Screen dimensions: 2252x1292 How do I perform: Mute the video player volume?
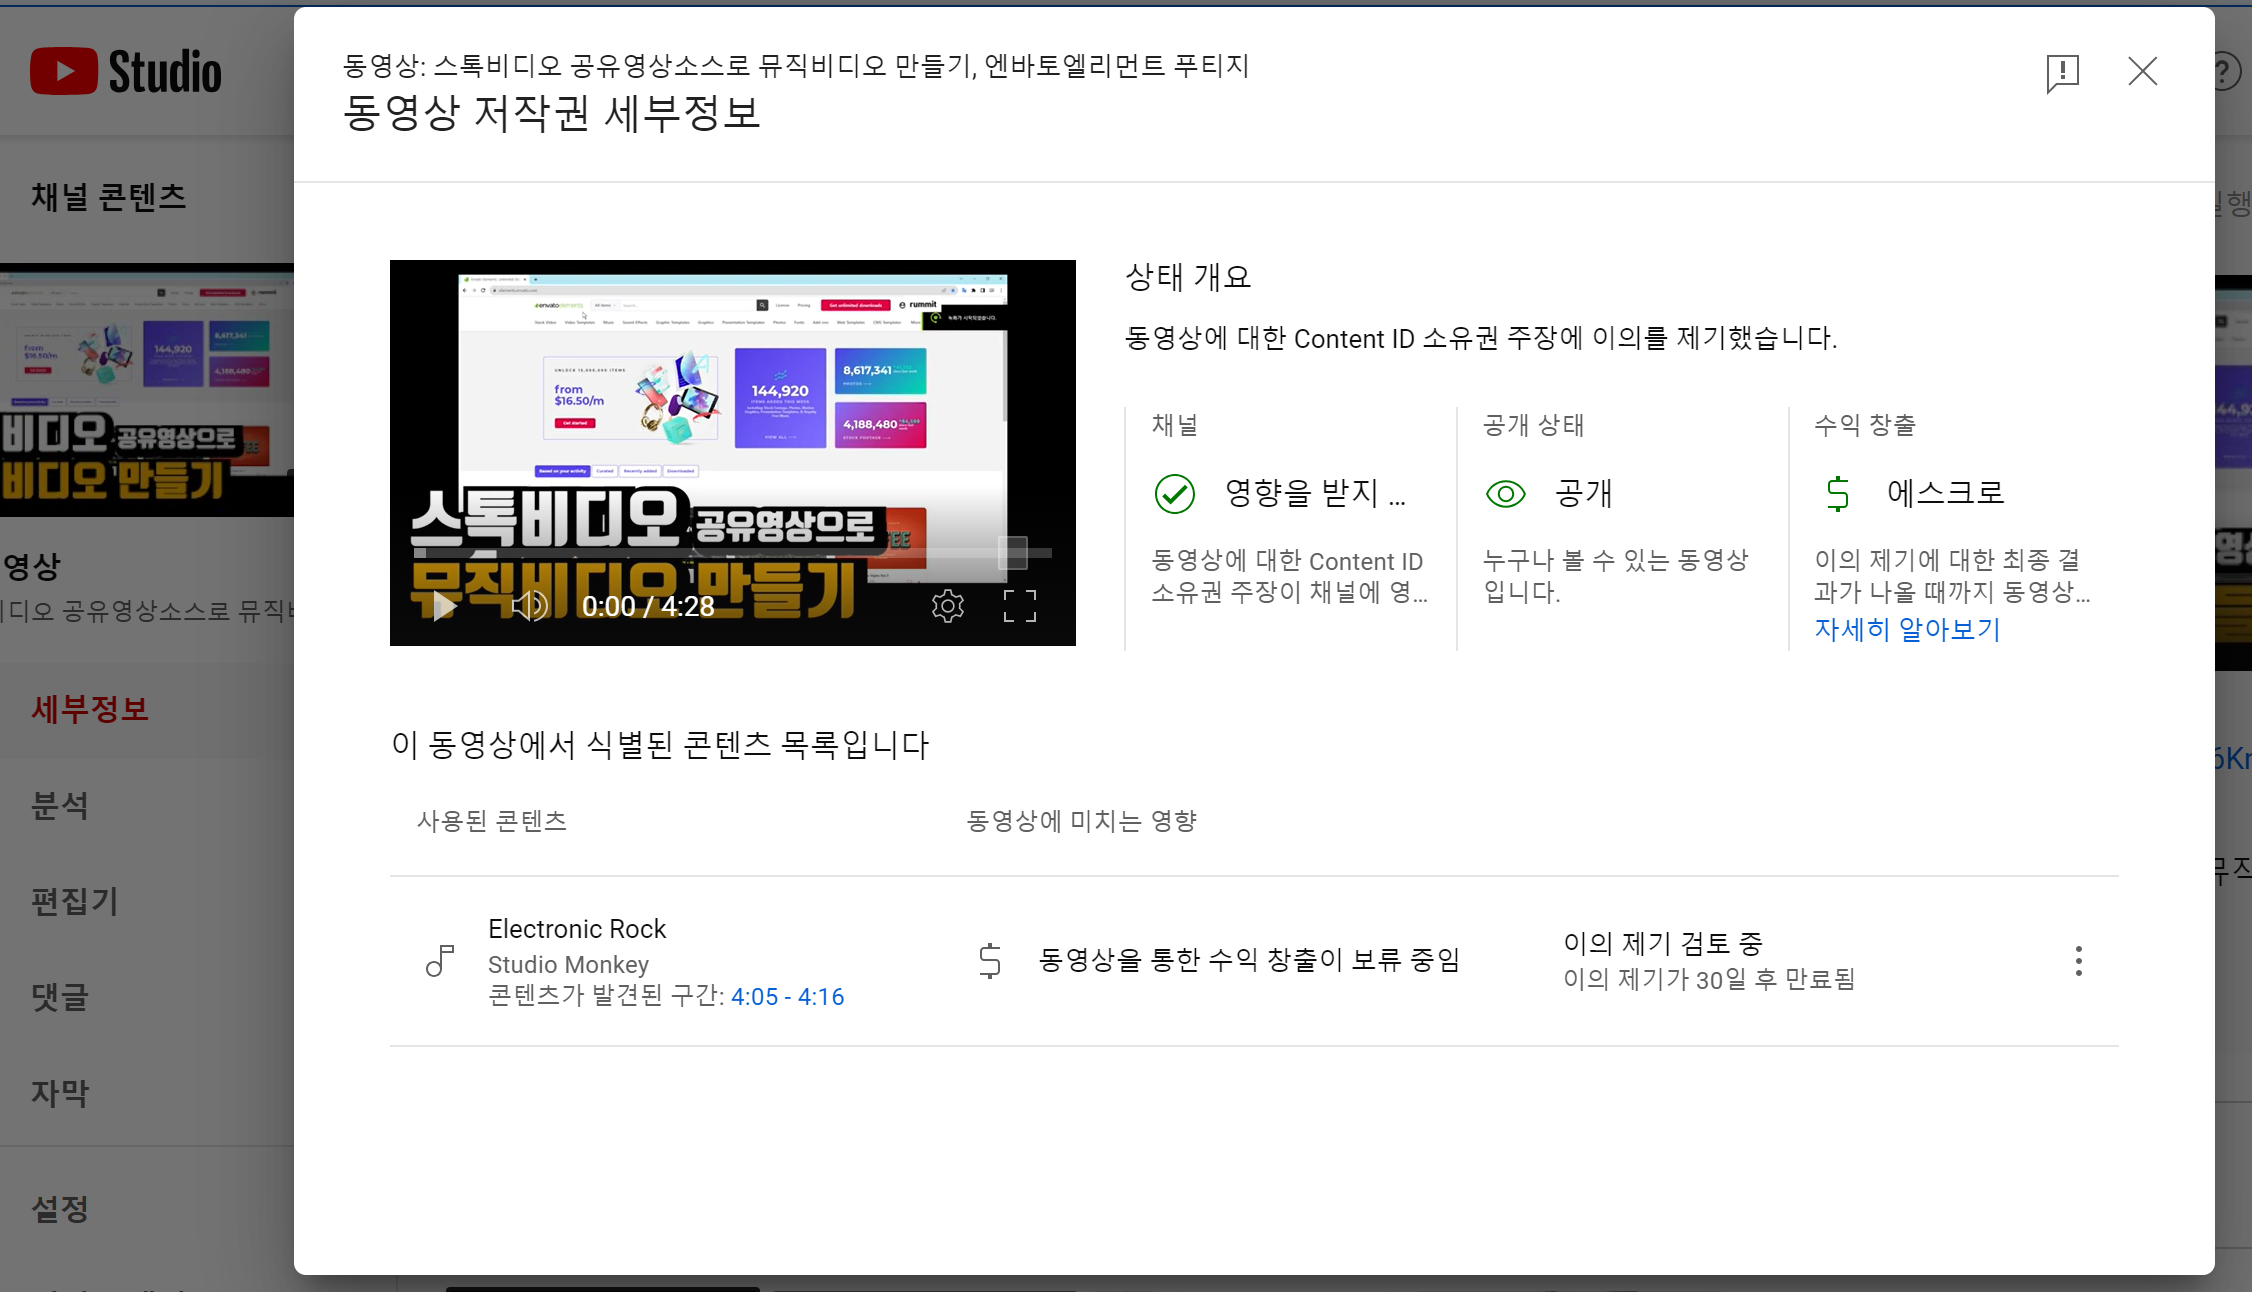click(x=528, y=606)
